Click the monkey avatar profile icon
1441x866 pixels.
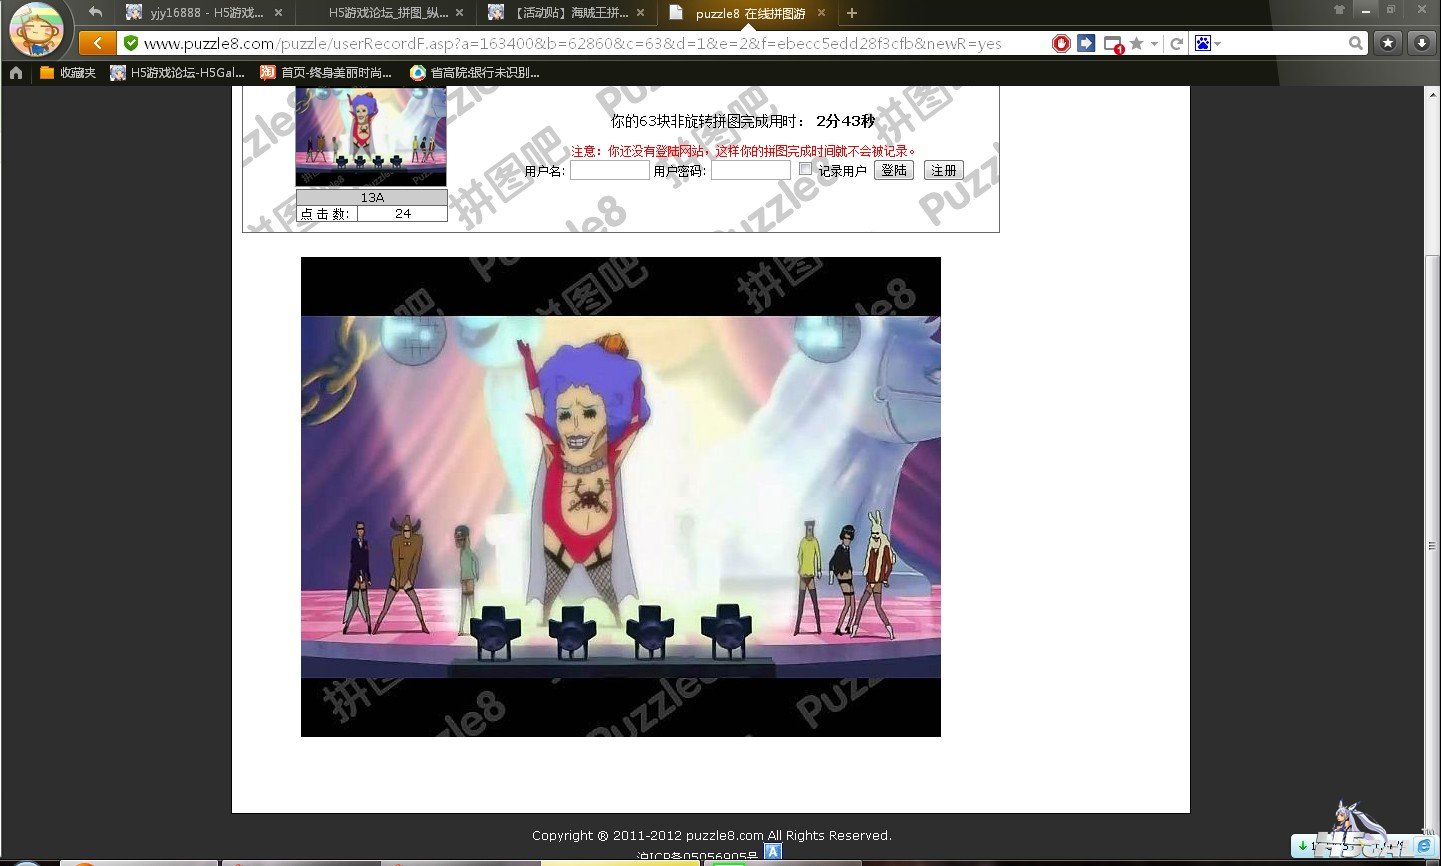point(36,29)
